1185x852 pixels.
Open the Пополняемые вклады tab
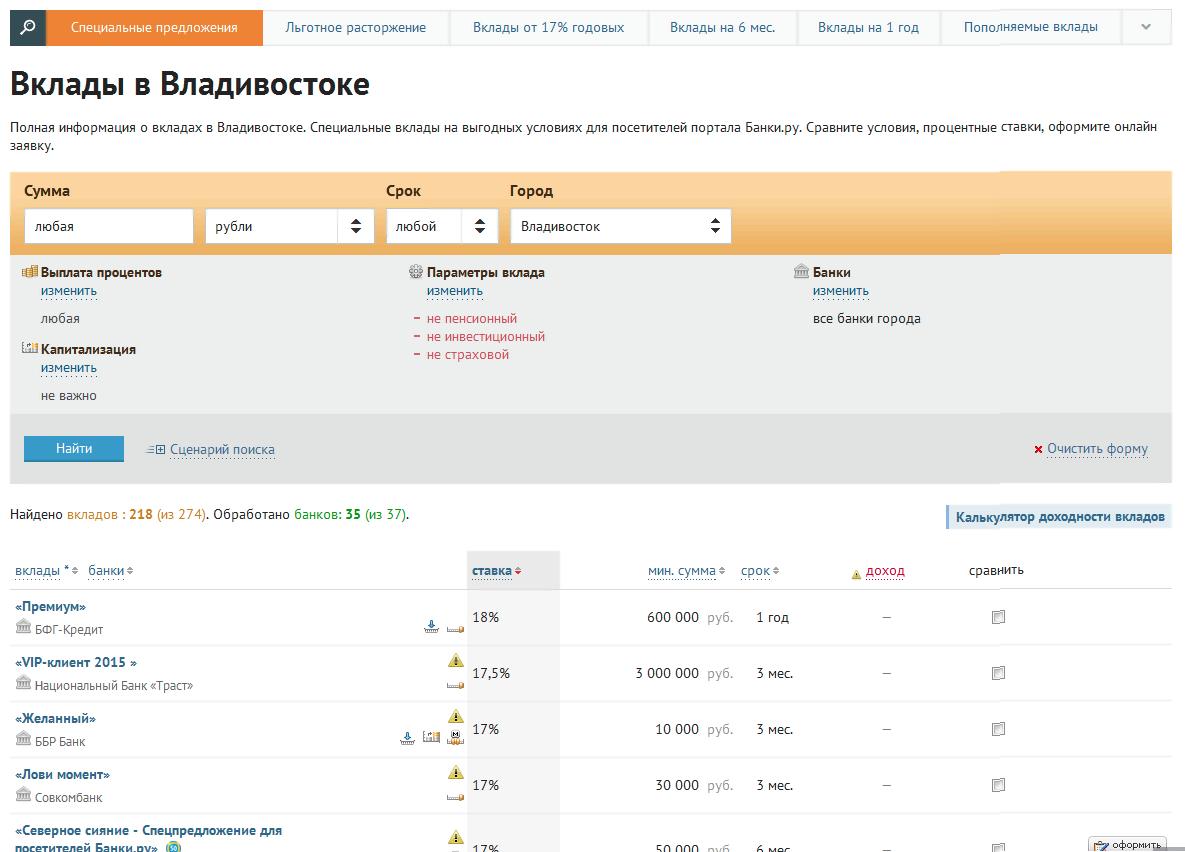click(x=1031, y=28)
